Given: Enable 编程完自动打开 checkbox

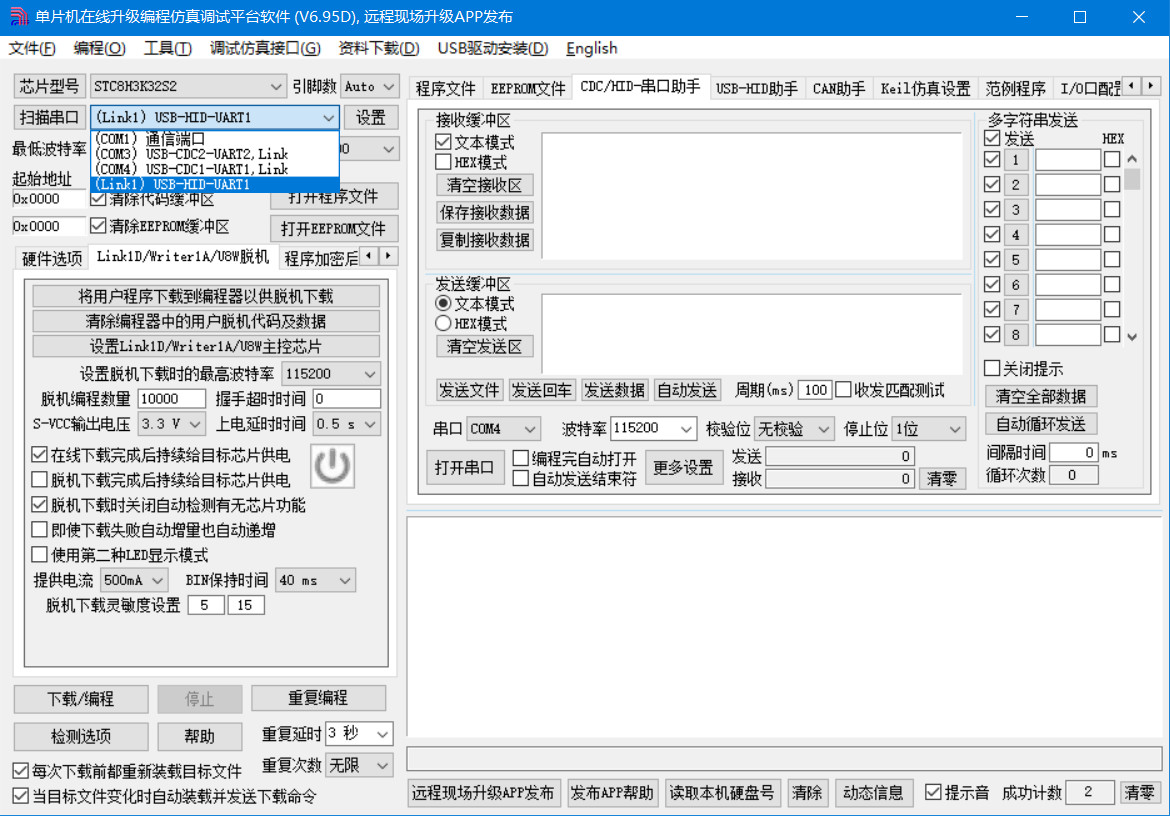Looking at the screenshot, I should (521, 458).
